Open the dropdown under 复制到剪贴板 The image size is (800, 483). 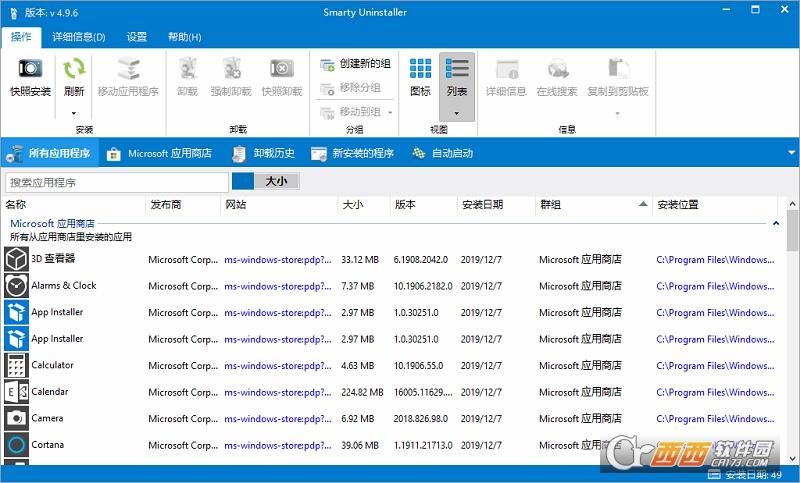(x=618, y=113)
